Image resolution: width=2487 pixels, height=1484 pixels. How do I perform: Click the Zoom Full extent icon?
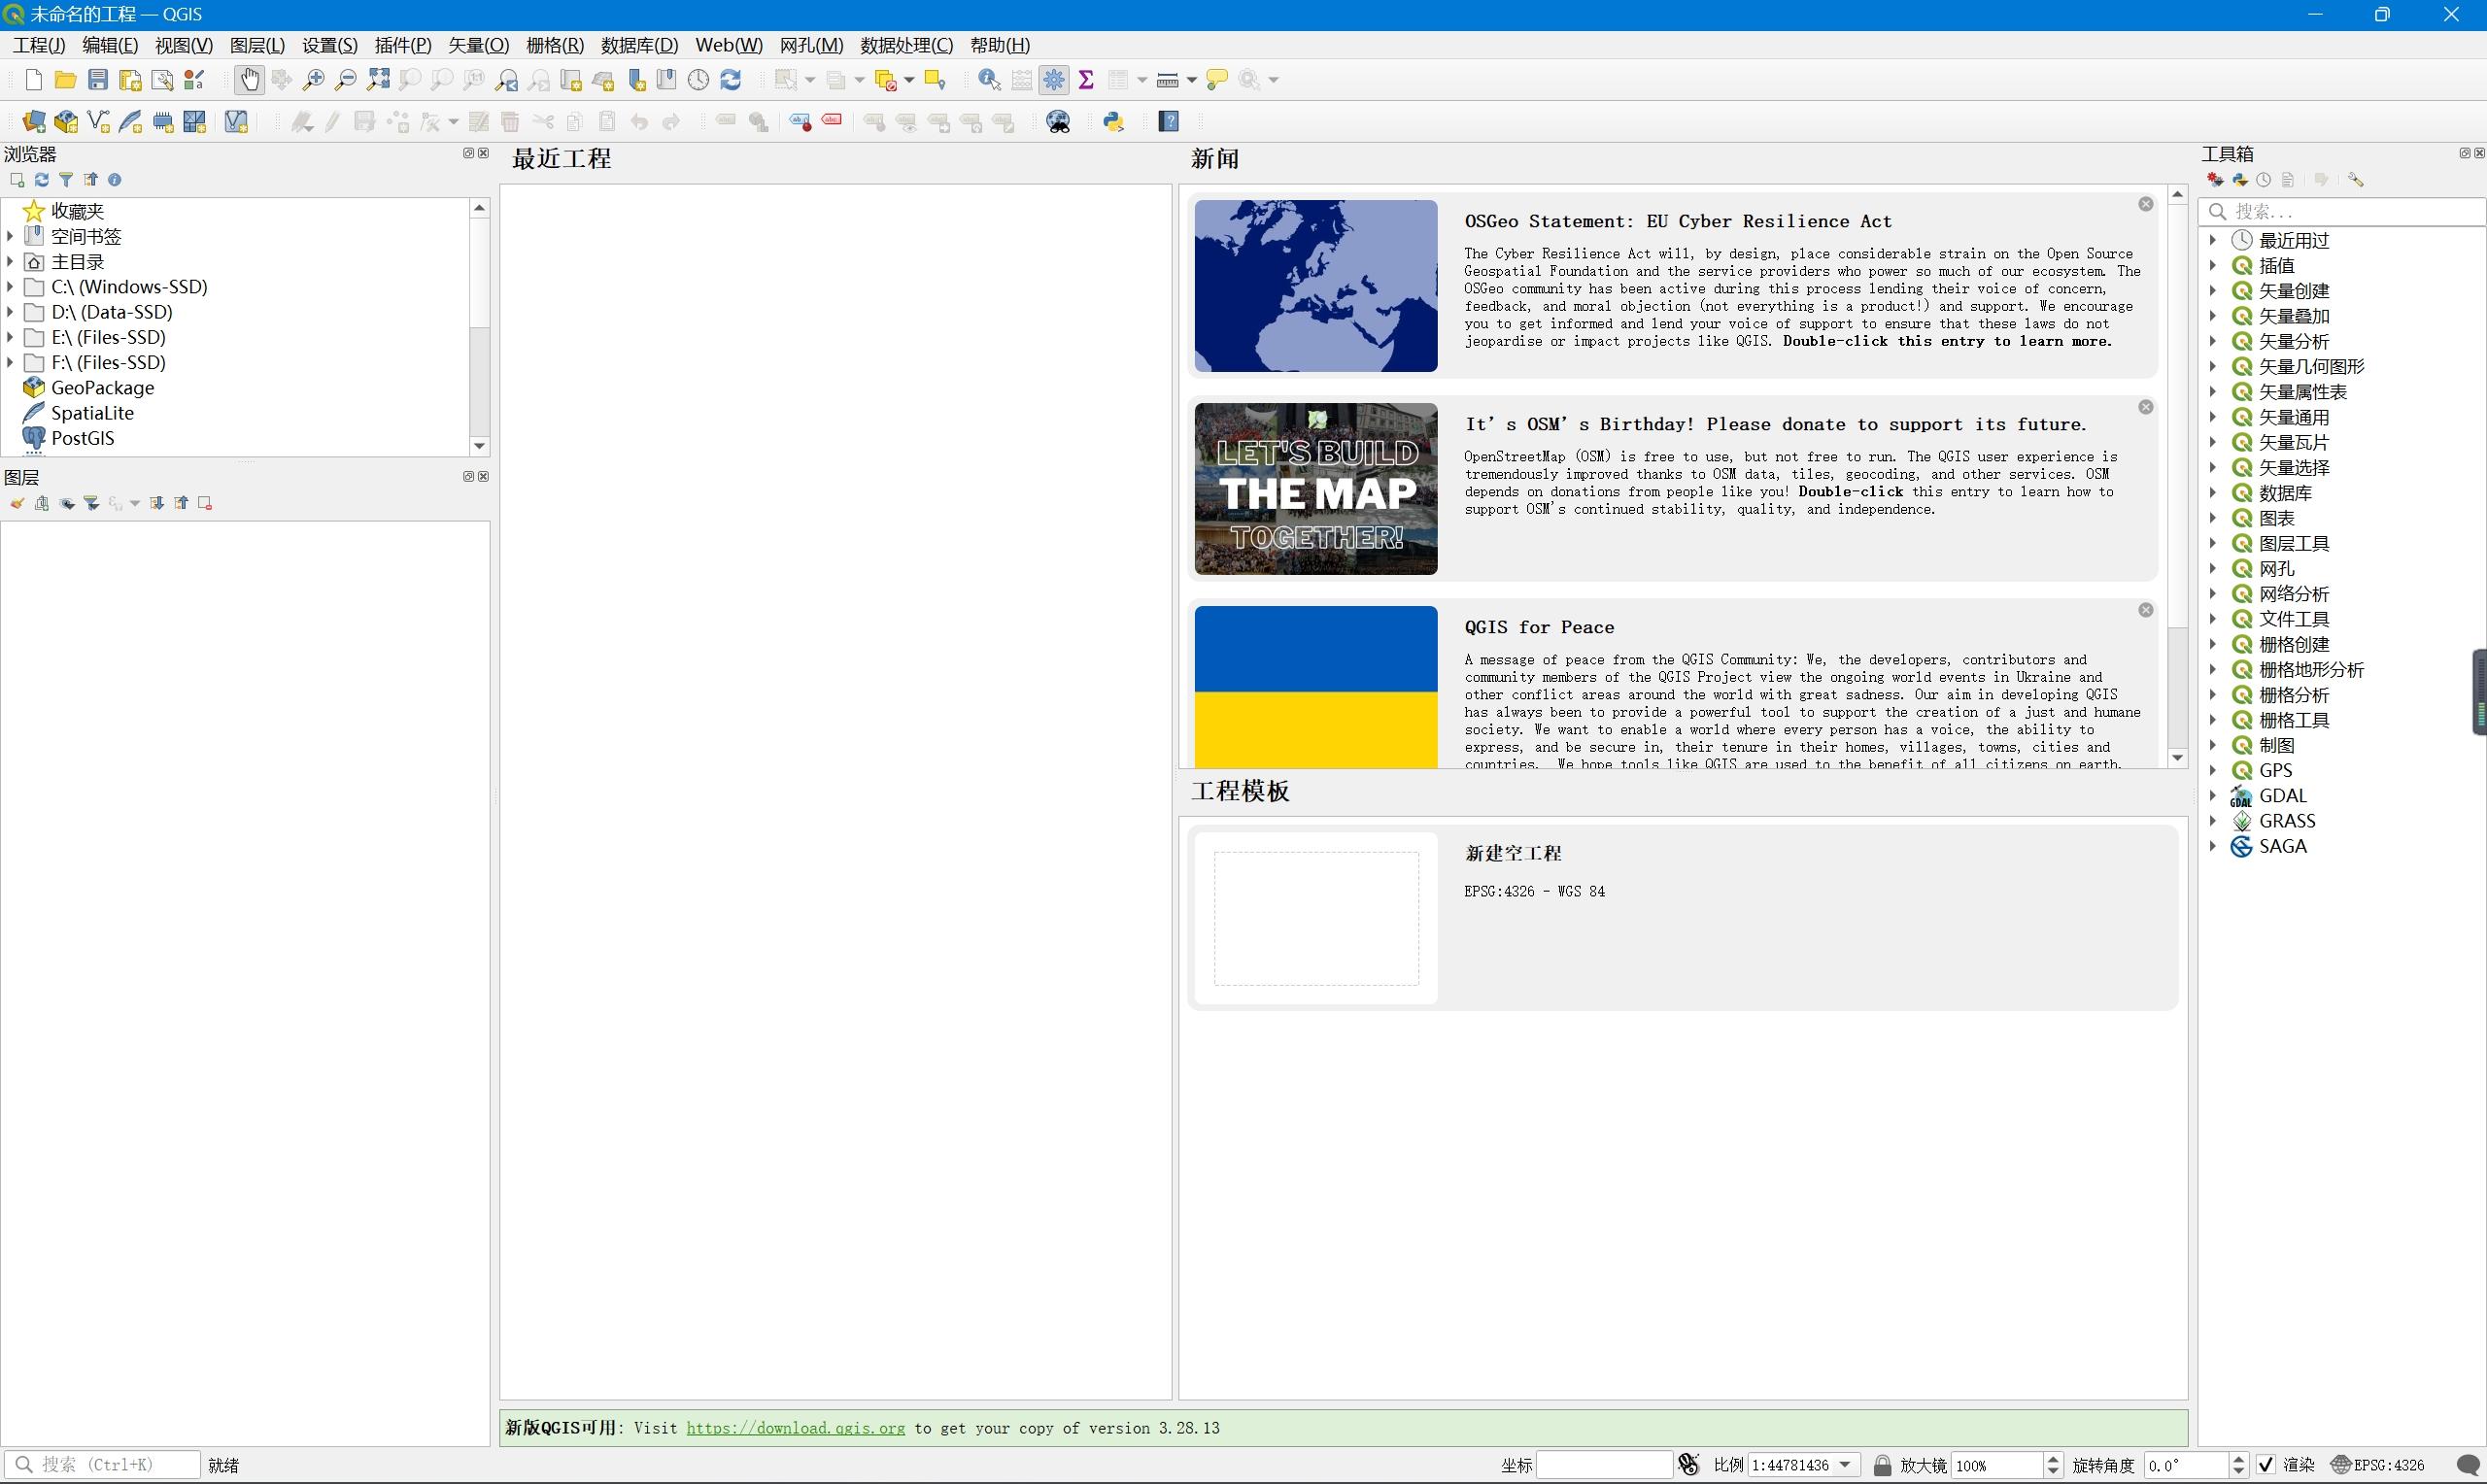[x=378, y=80]
